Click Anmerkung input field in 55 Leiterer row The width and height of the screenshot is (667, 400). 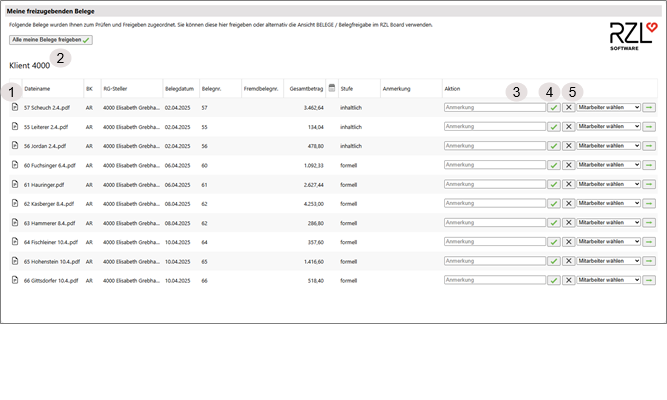495,126
